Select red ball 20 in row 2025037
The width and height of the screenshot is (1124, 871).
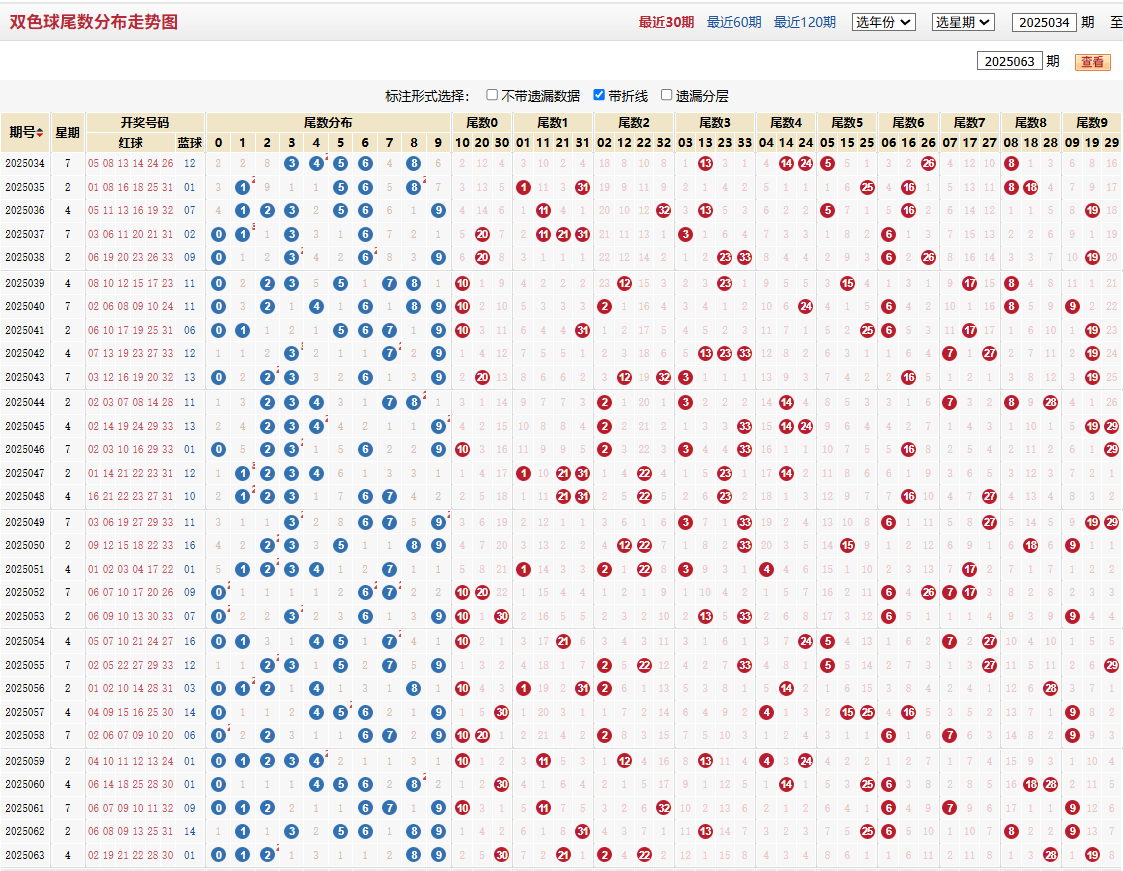click(x=482, y=234)
